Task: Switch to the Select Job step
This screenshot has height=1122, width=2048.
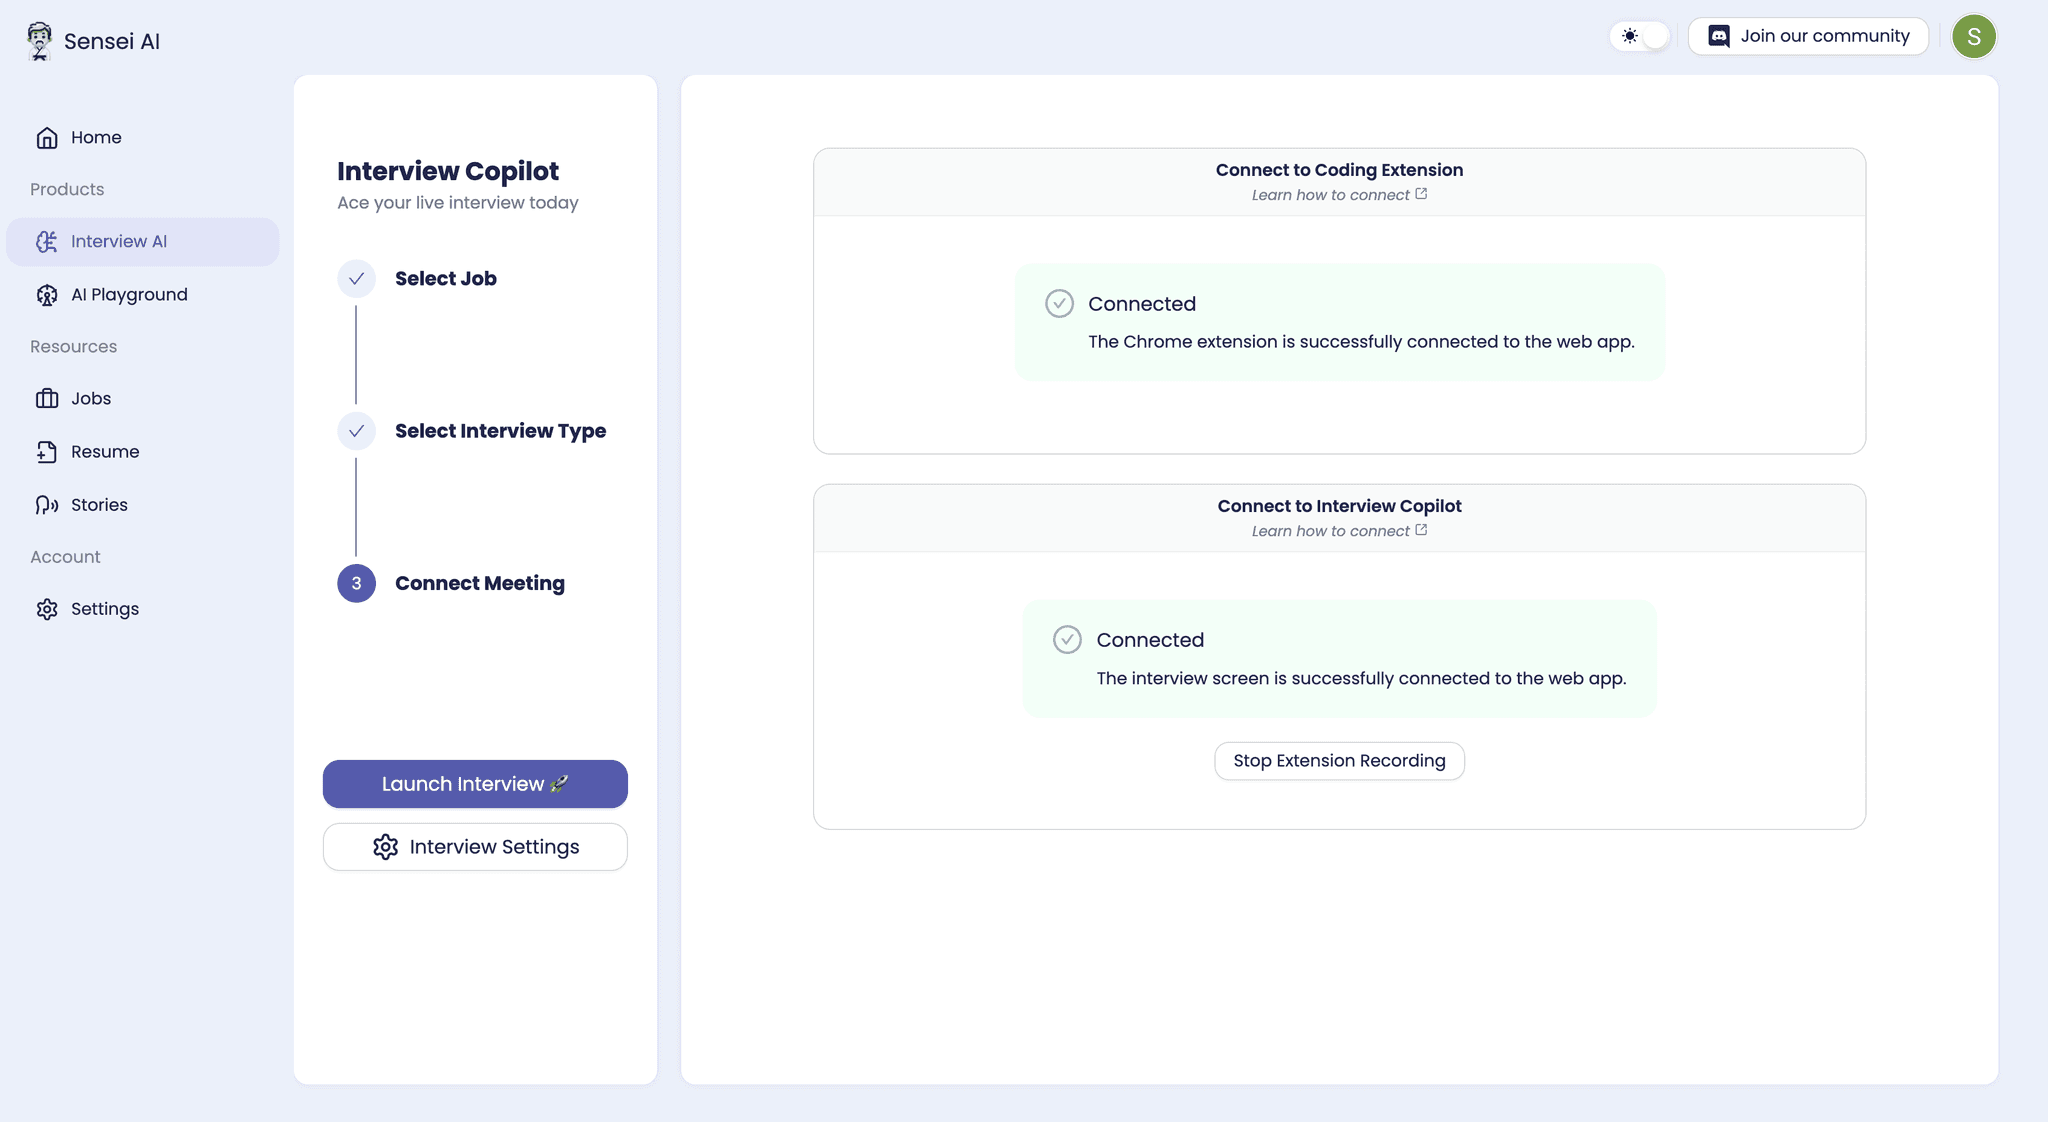Action: (x=356, y=279)
